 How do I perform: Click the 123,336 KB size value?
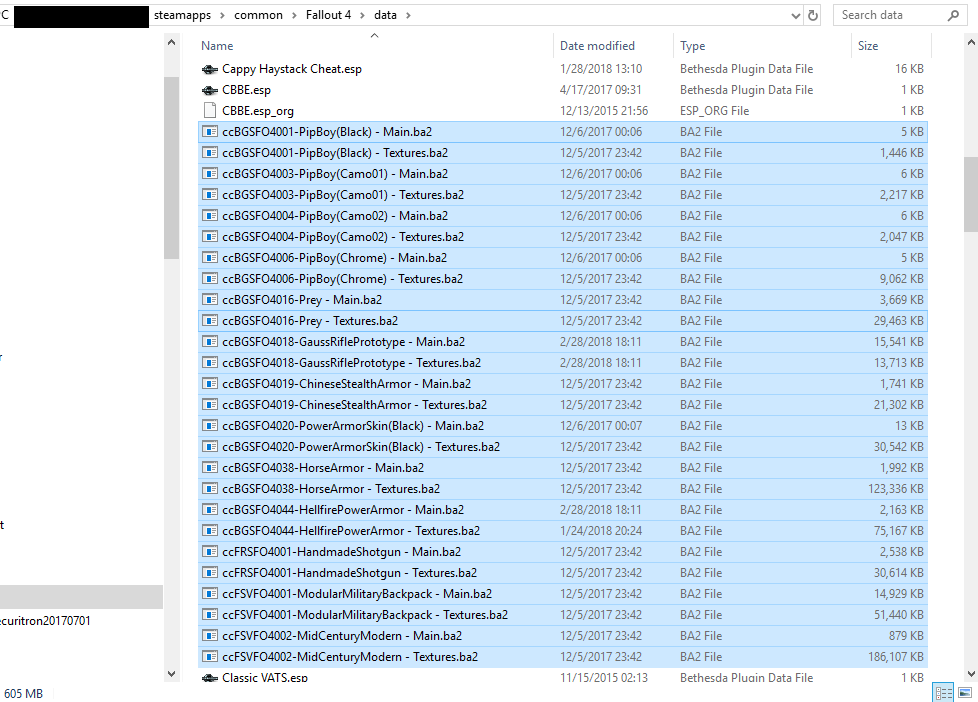pyautogui.click(x=896, y=489)
